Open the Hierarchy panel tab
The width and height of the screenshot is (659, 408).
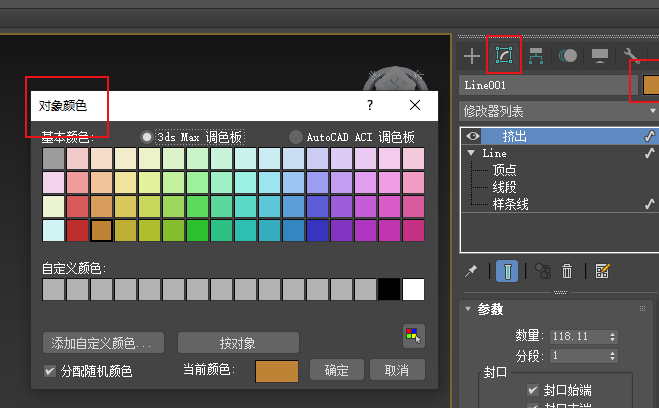535,56
